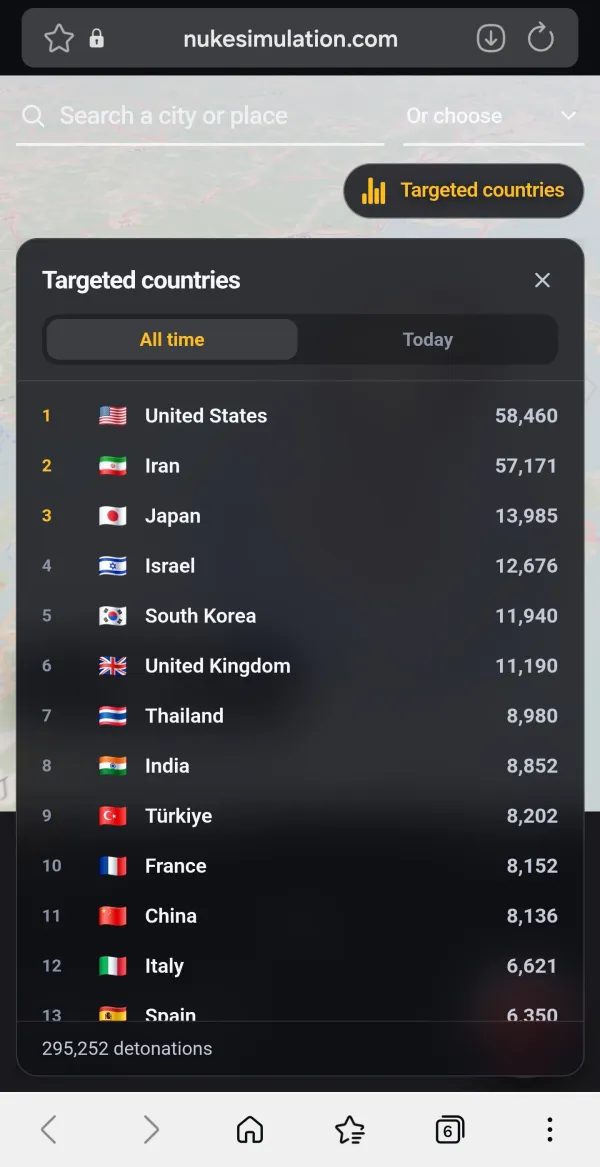Select the United States row
This screenshot has height=1167, width=600.
tap(300, 416)
